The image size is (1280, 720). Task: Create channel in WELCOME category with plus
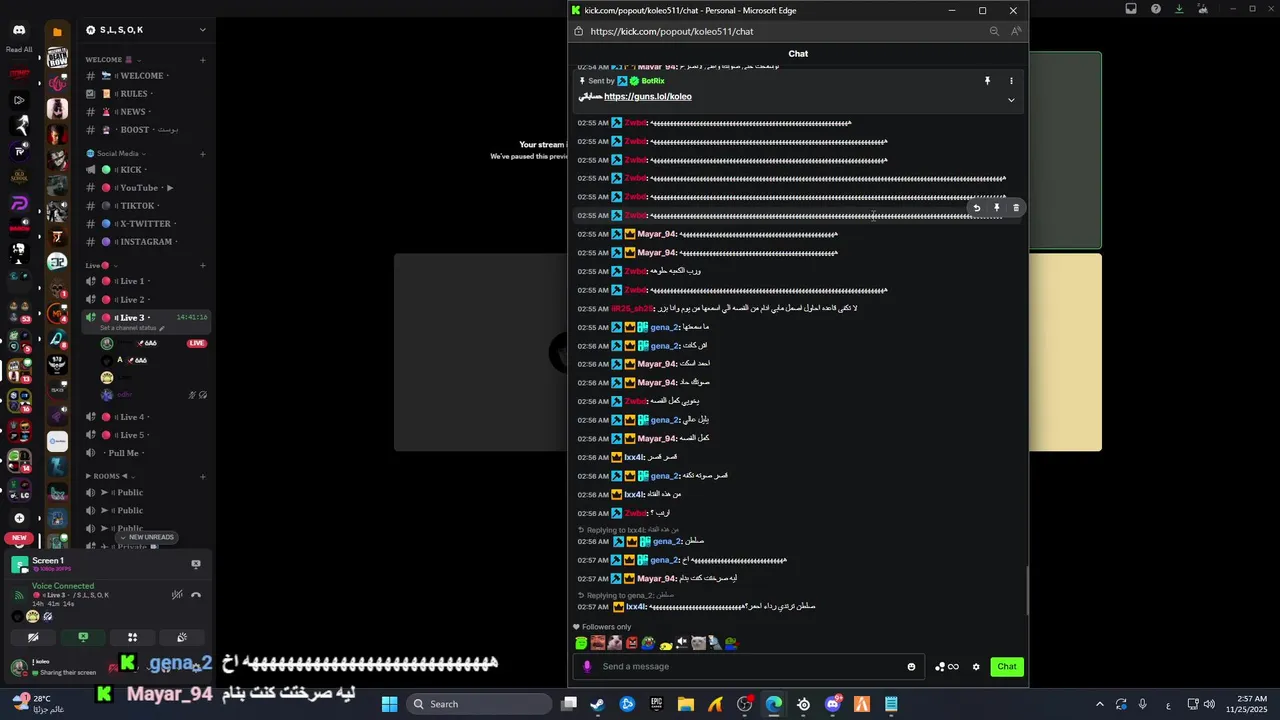coord(203,60)
